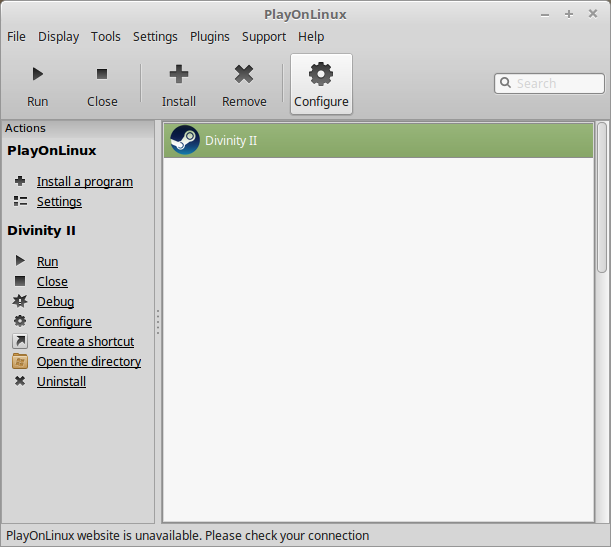Click the Run play icon in toolbar
The width and height of the screenshot is (611, 547).
[x=38, y=74]
